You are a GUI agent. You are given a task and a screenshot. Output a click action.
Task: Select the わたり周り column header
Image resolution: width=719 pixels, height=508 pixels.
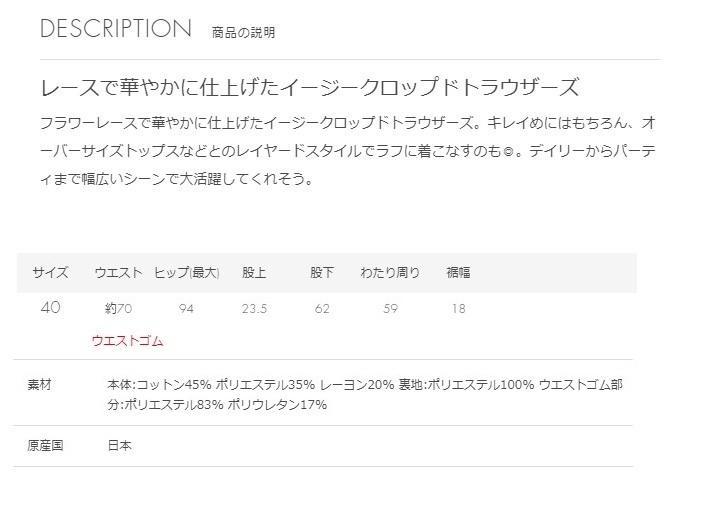[x=390, y=272]
